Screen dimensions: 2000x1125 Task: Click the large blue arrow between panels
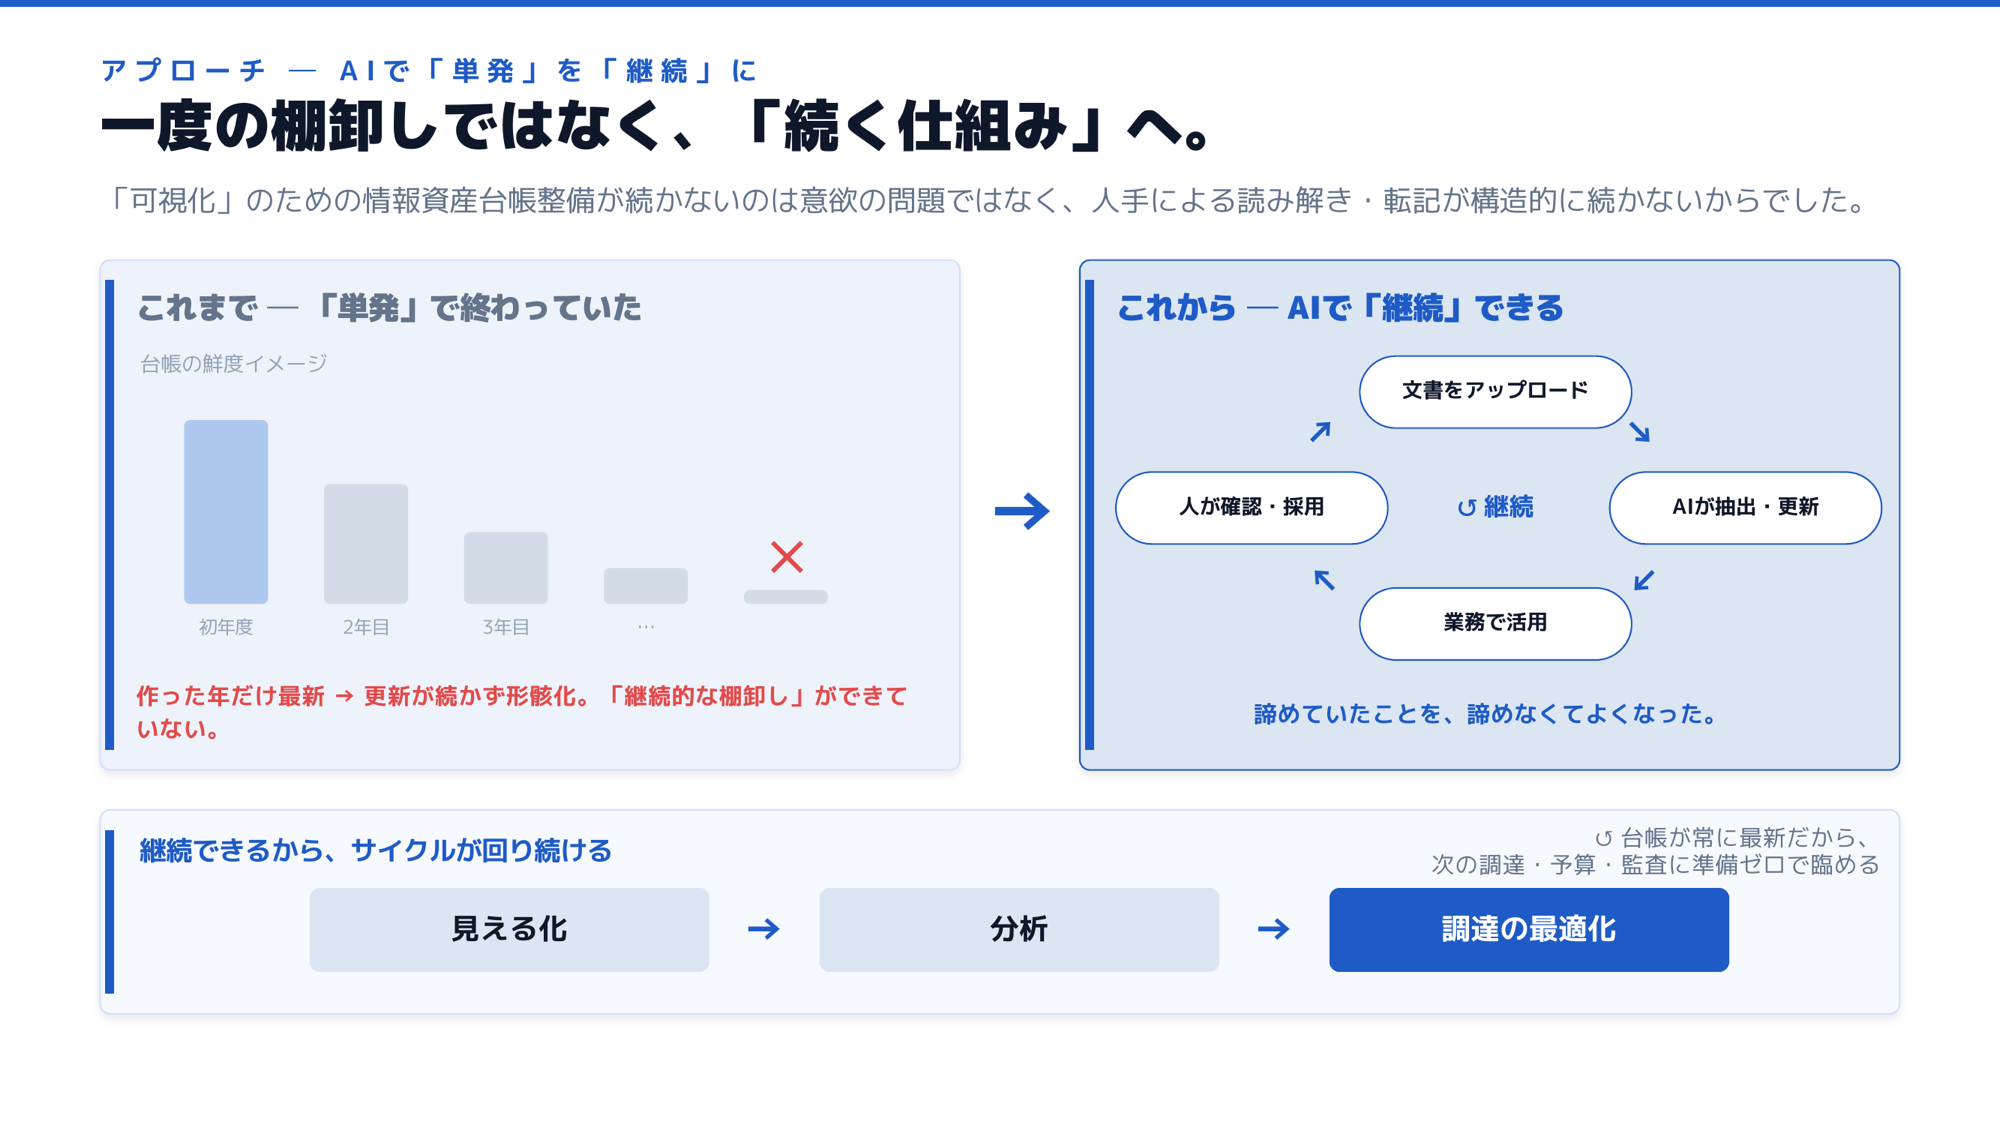1022,511
